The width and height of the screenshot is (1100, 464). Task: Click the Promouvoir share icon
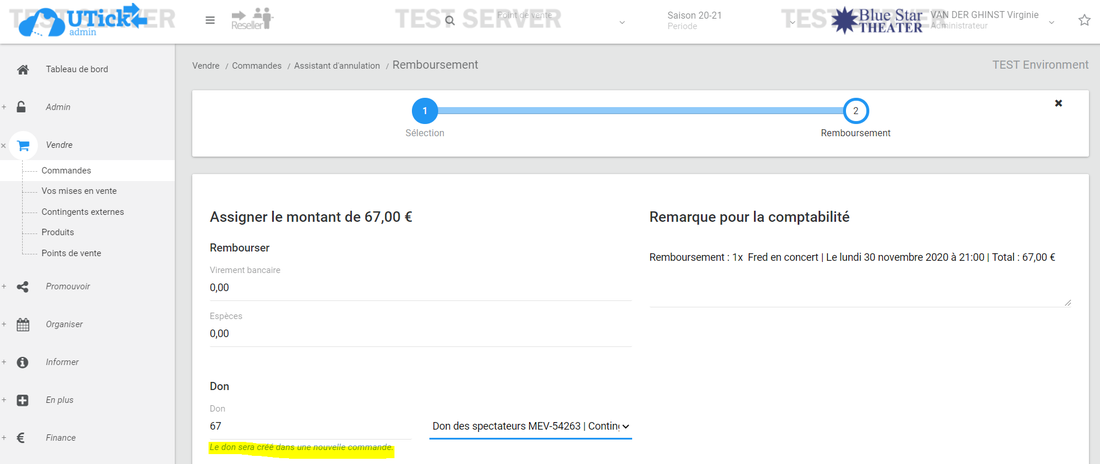point(23,286)
